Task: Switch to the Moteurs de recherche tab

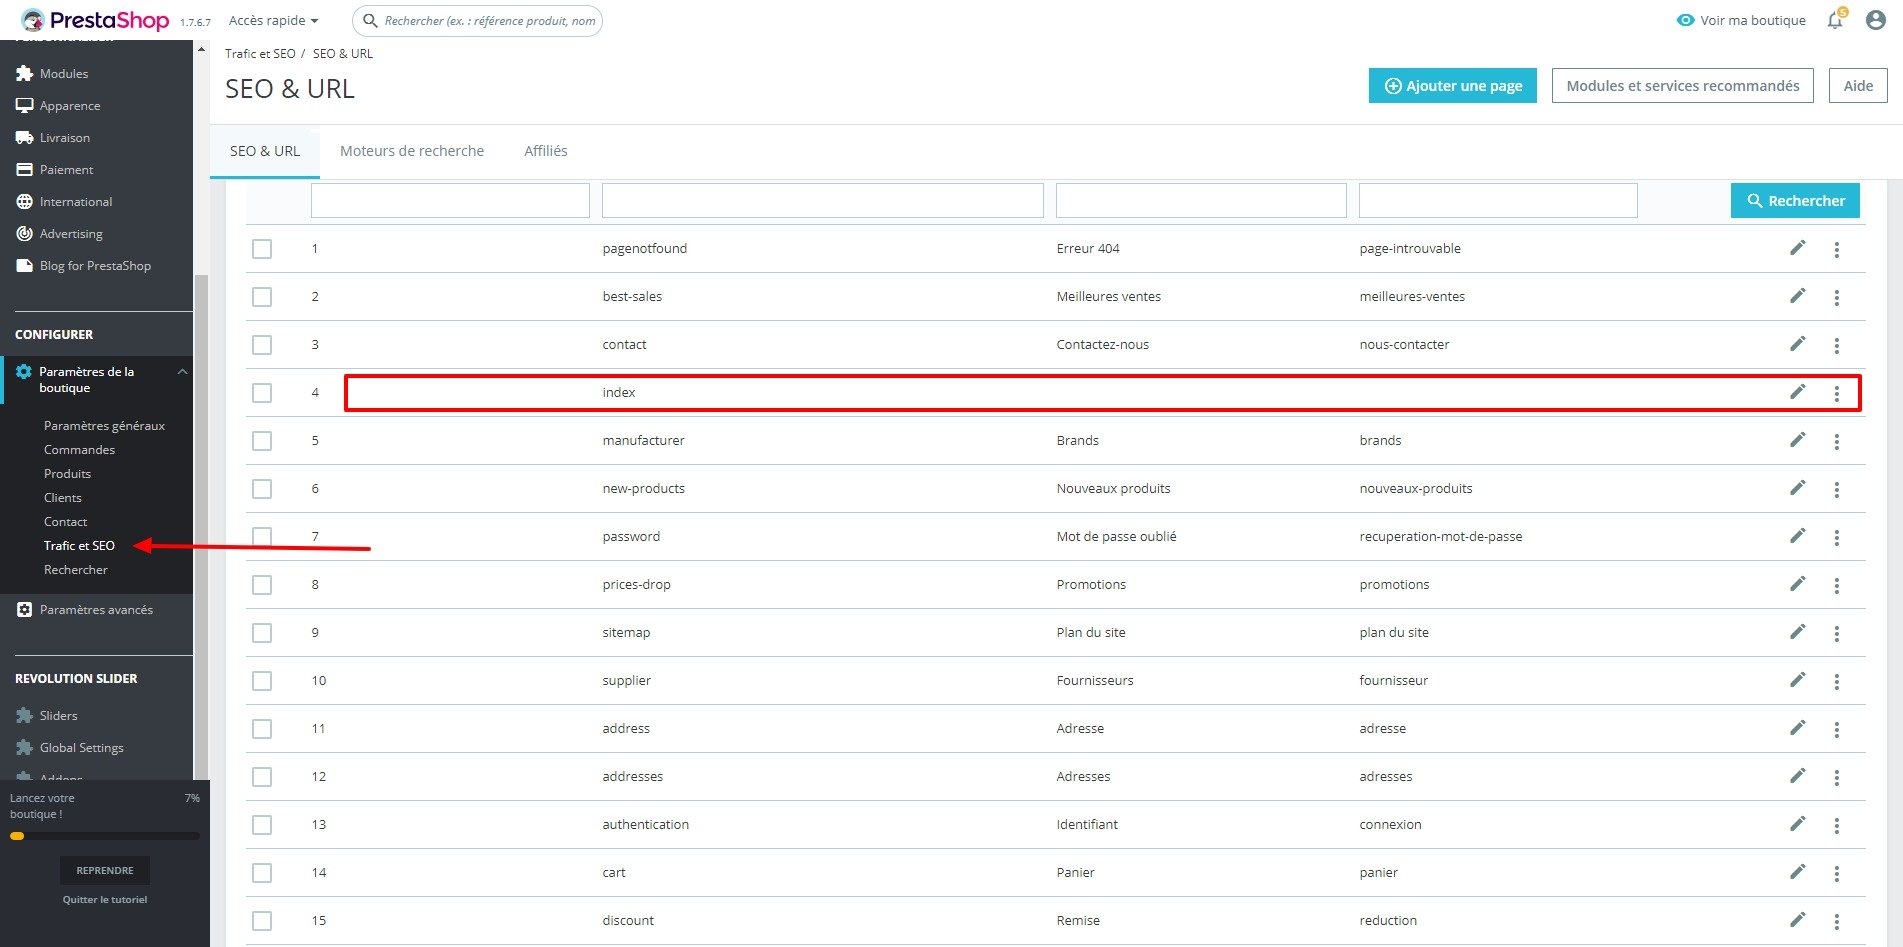Action: tap(412, 151)
